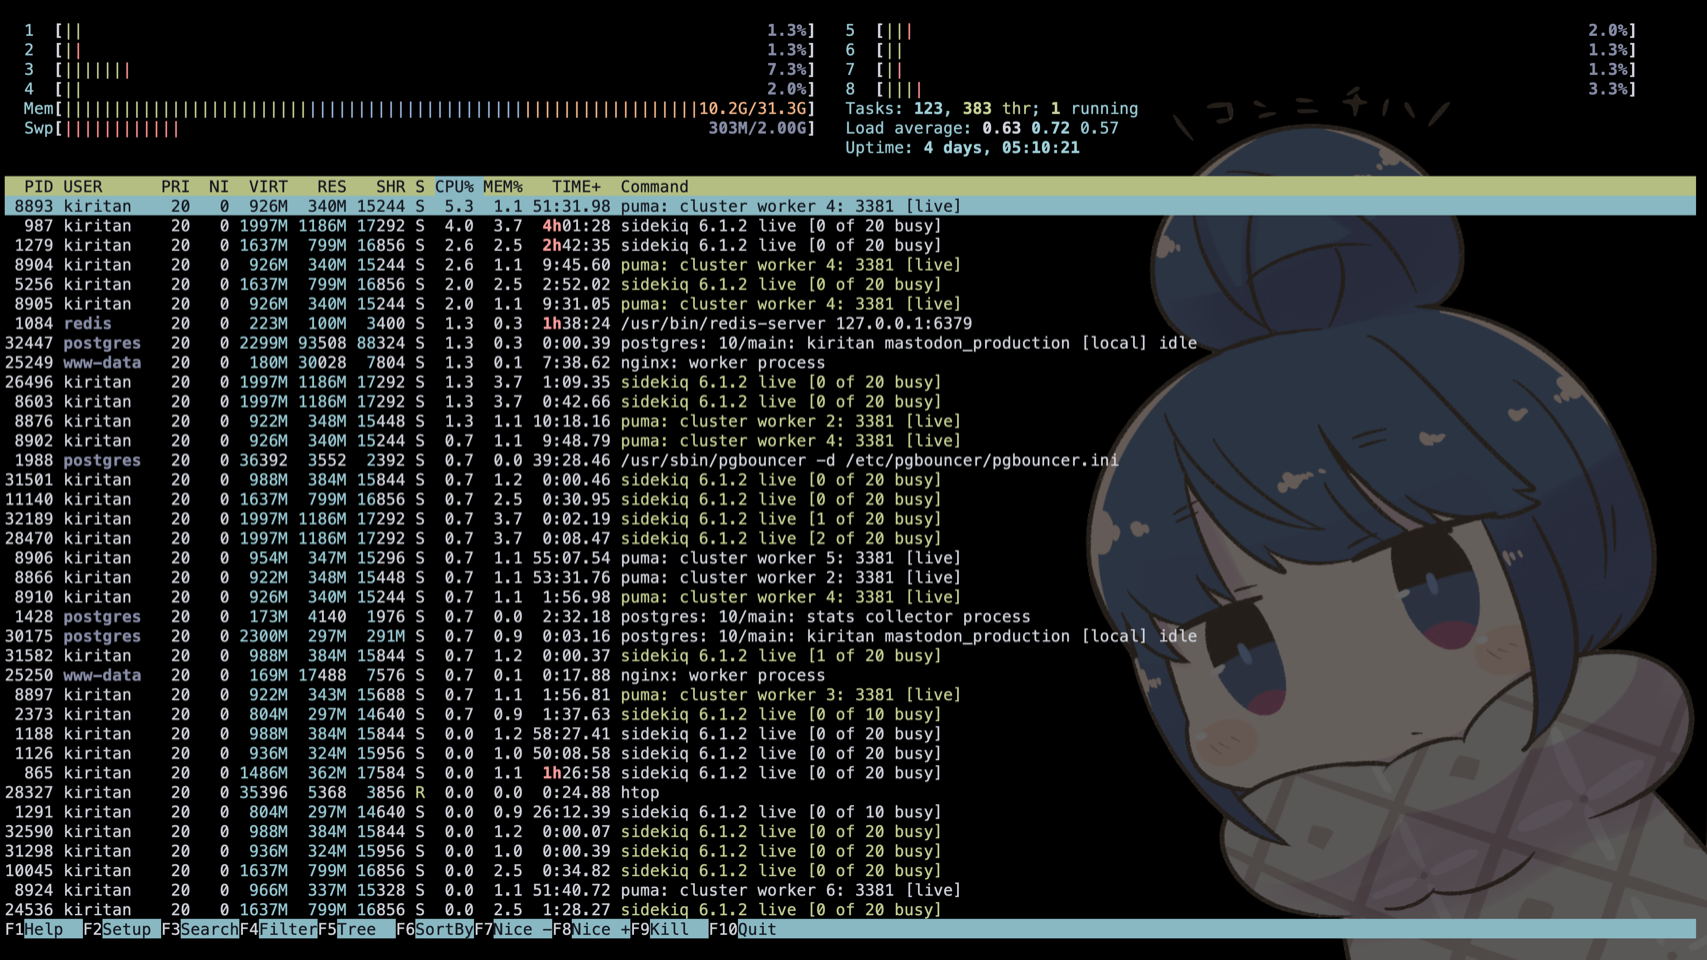Select redis-server process row PID 1084

tap(850, 324)
